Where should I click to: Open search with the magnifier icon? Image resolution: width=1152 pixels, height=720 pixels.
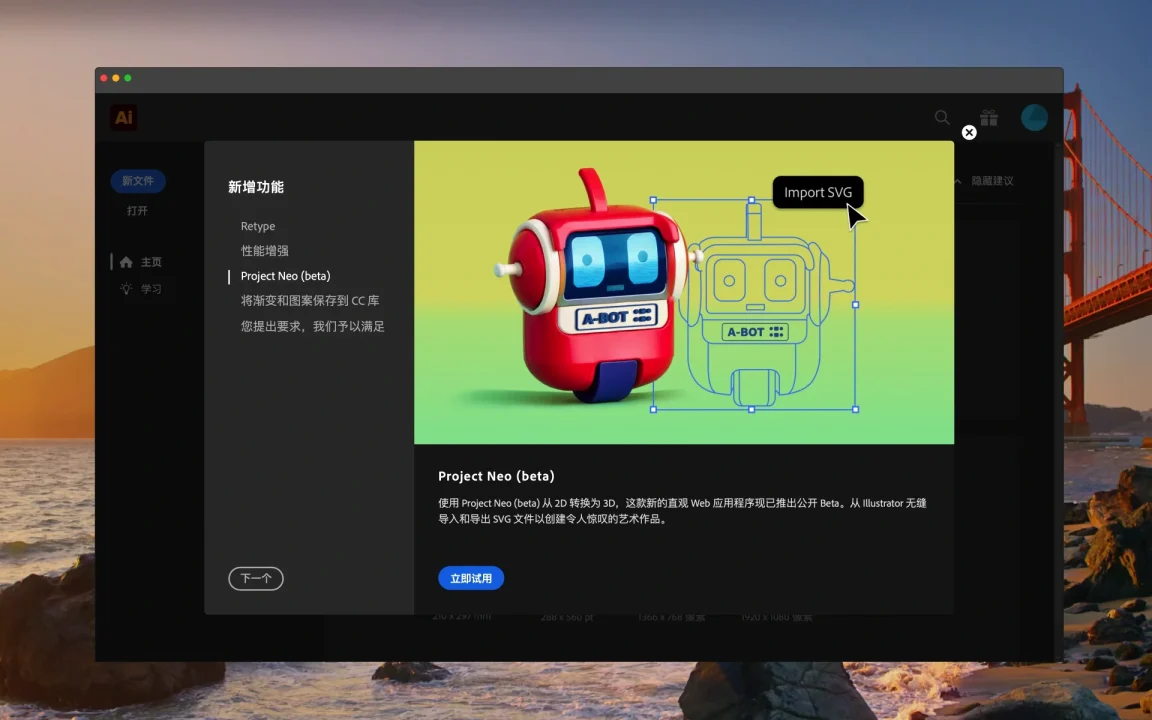point(942,118)
